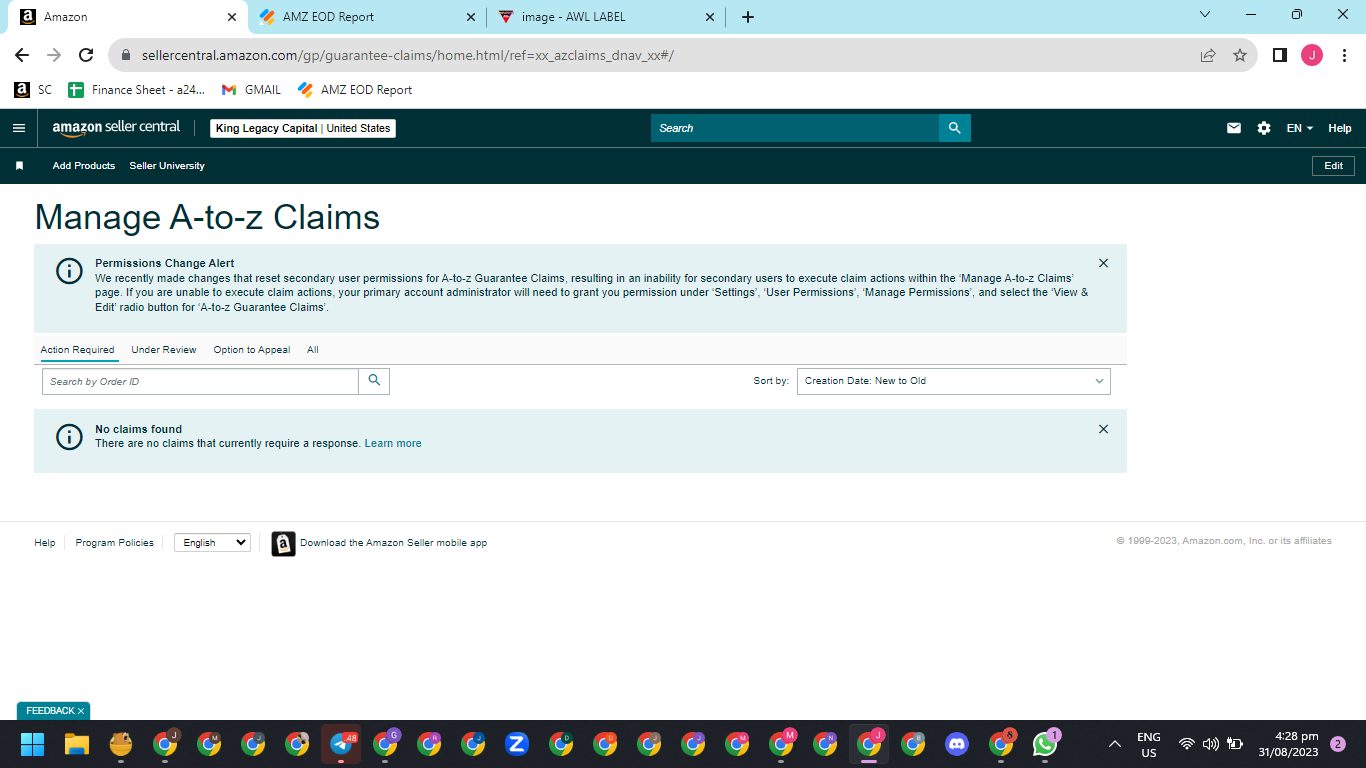This screenshot has height=768, width=1366.
Task: Open Discord from the taskbar
Action: click(x=957, y=744)
